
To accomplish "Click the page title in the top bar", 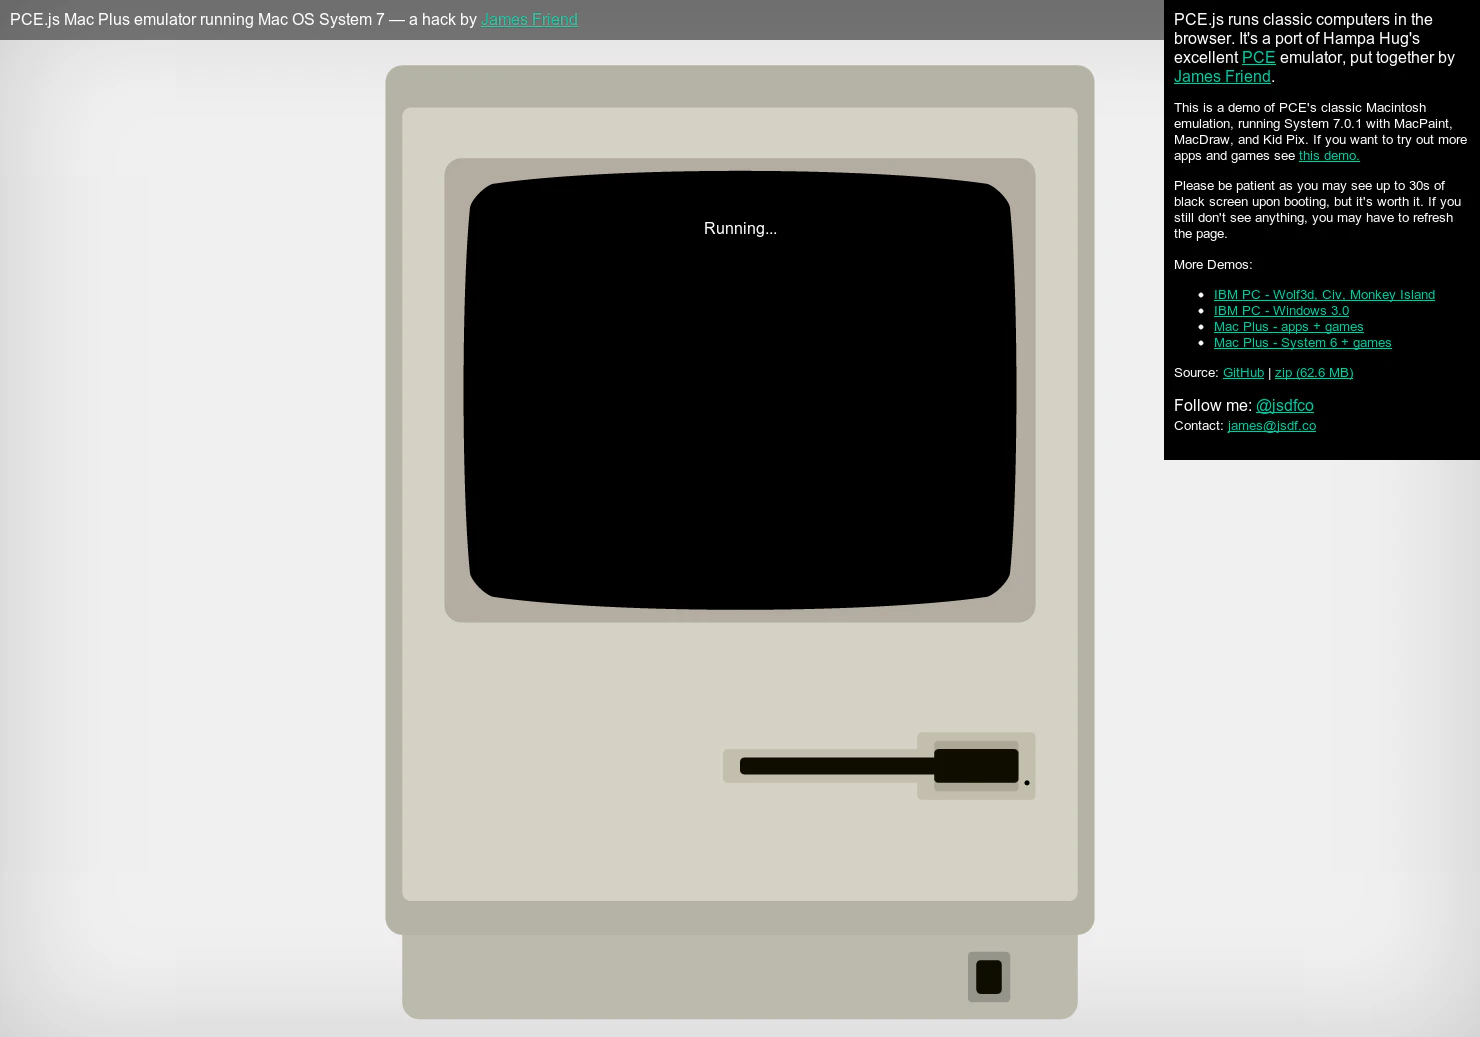I will (x=240, y=19).
